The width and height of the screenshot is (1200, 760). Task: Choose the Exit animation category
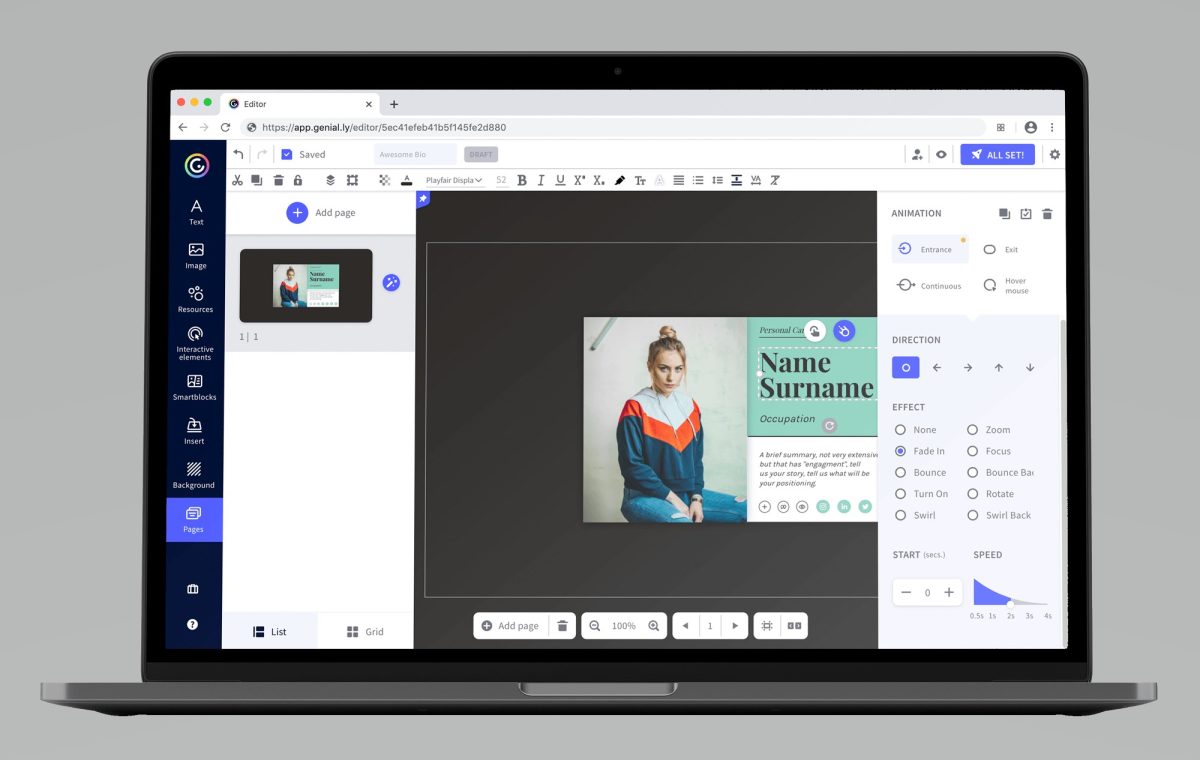(1000, 248)
